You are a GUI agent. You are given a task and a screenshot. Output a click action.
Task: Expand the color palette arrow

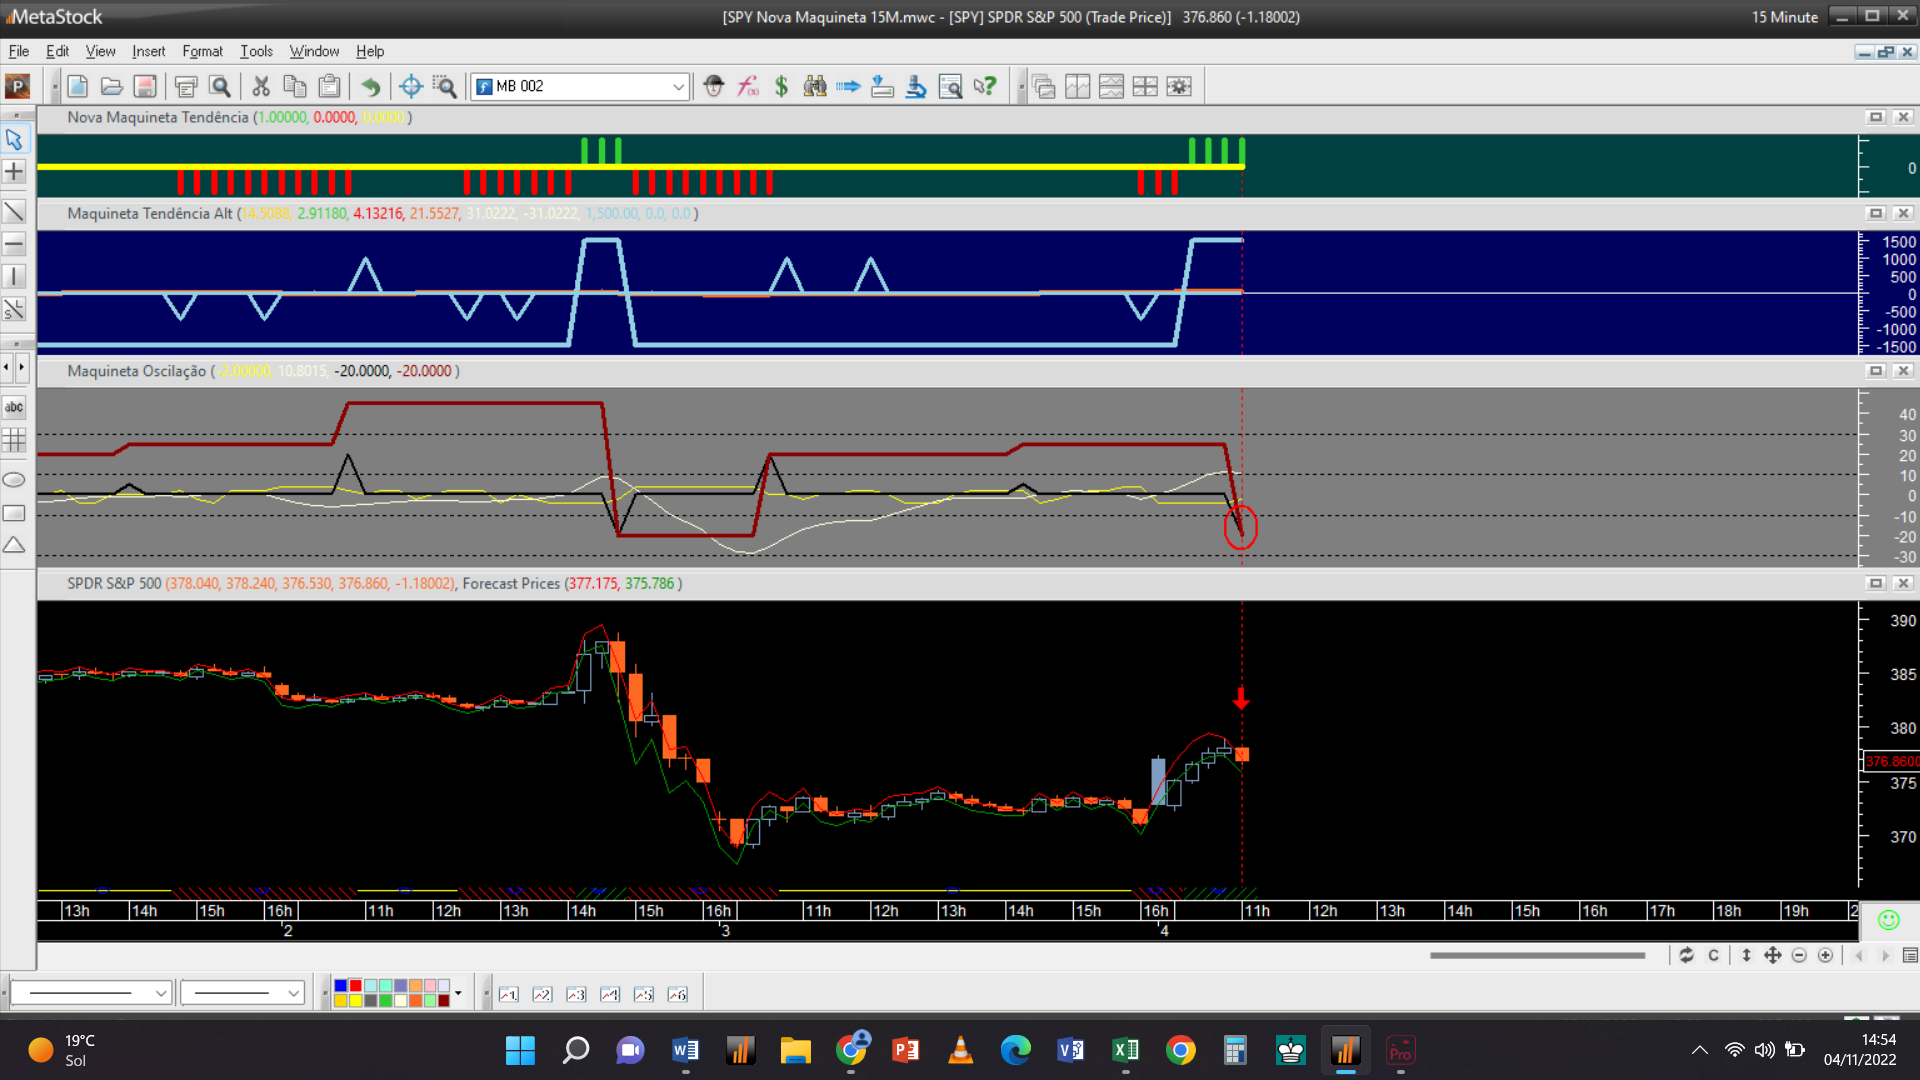tap(458, 994)
